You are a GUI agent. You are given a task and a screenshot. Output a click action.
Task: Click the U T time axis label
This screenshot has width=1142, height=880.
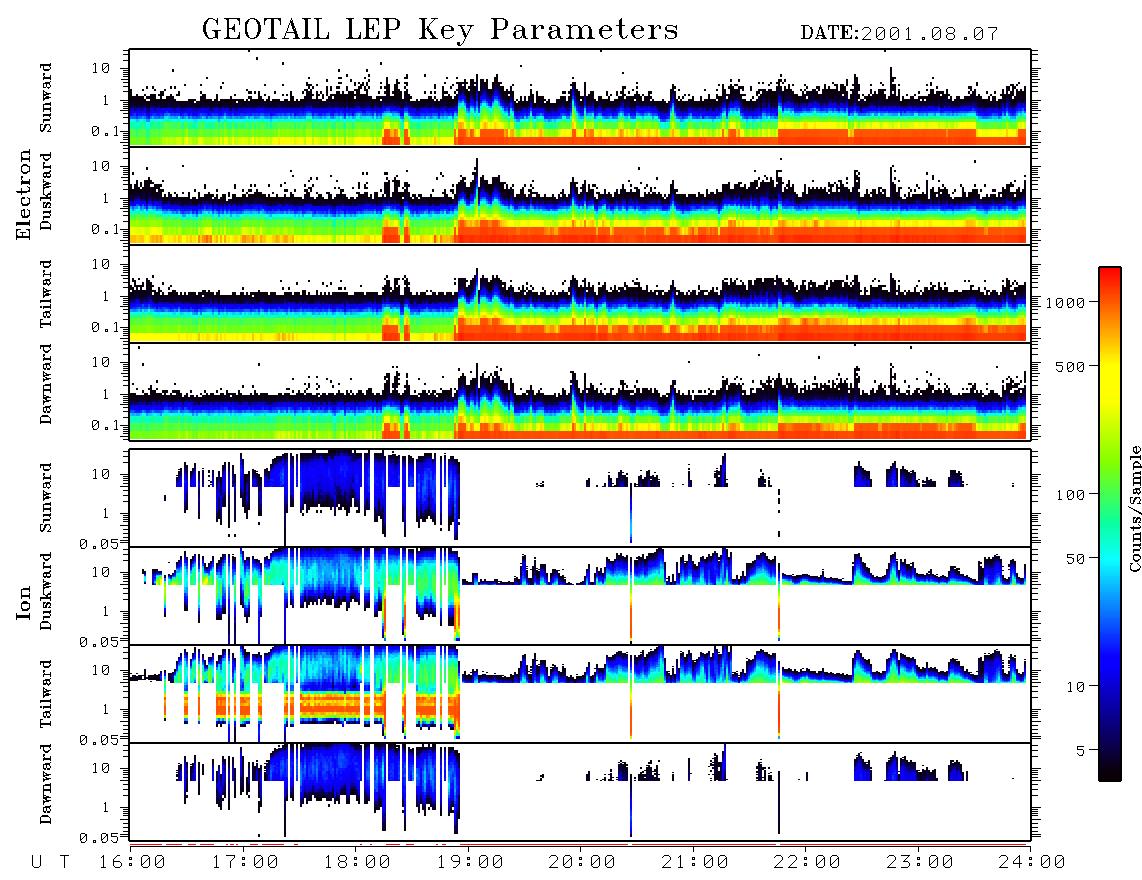pos(51,863)
